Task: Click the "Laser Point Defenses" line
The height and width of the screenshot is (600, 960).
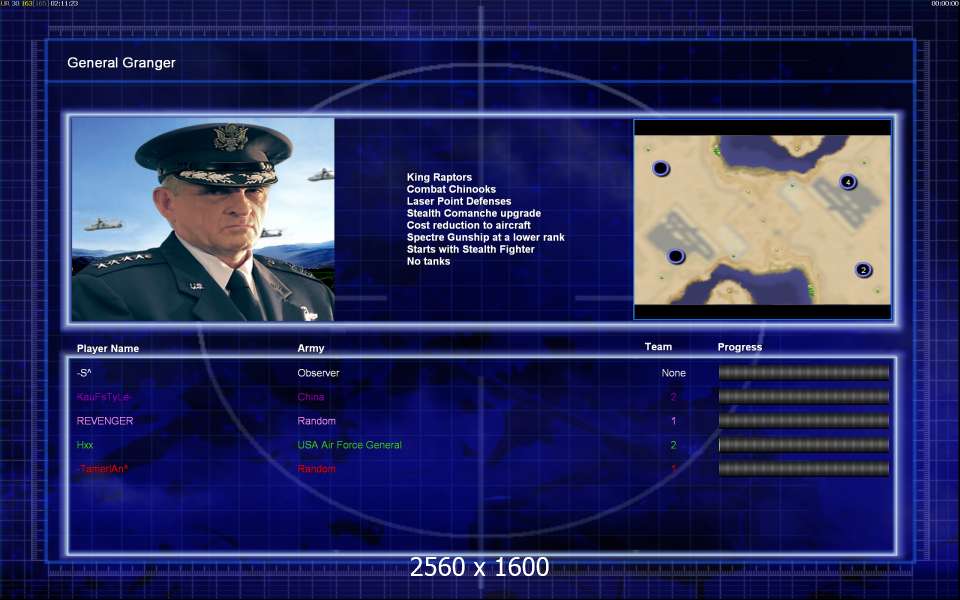Action: (x=459, y=201)
